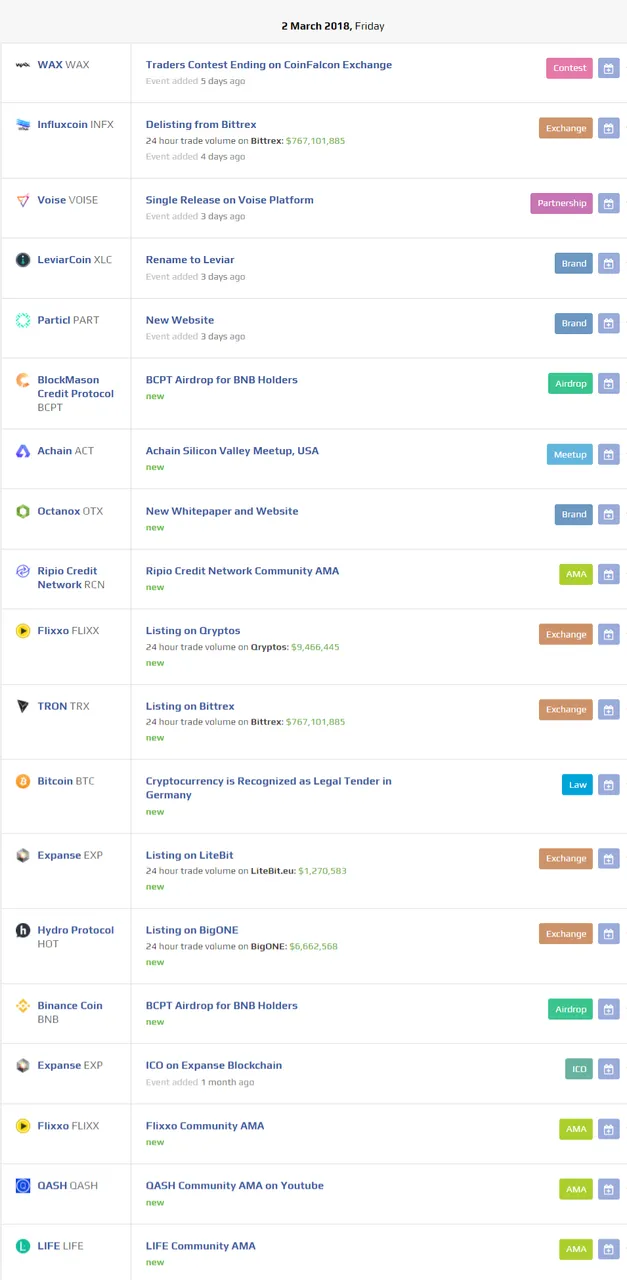Select the Partnership tag on Voise row
627x1280 pixels.
pos(562,203)
